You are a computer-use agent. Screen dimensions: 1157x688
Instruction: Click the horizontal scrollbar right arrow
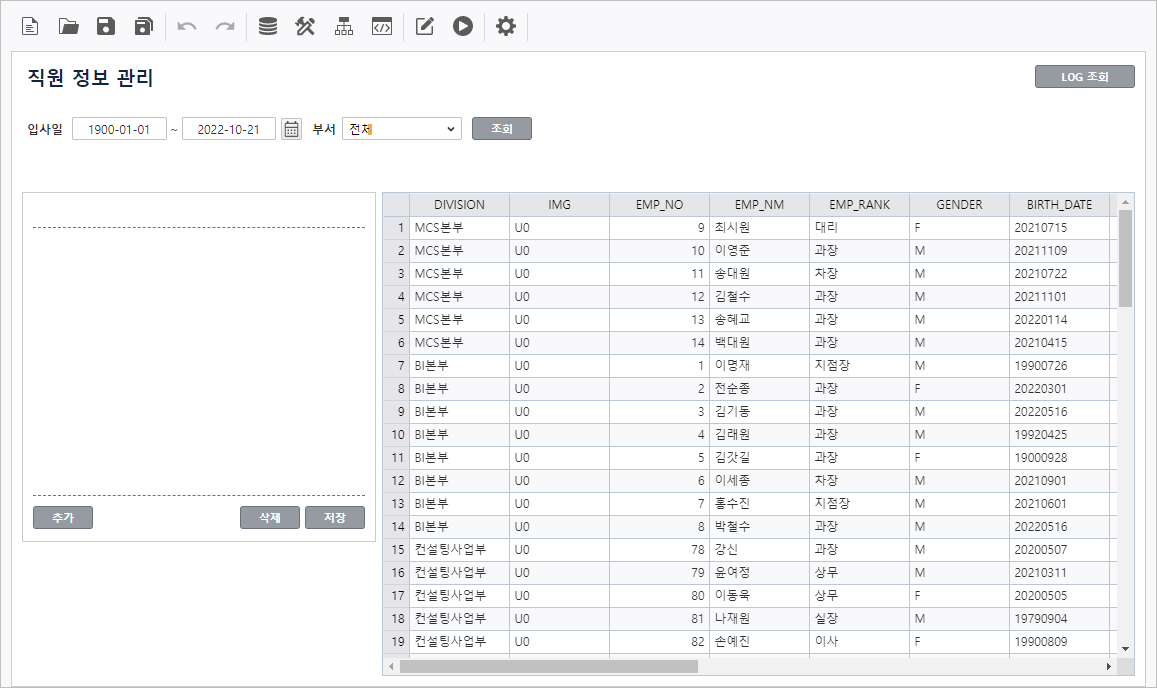1108,666
